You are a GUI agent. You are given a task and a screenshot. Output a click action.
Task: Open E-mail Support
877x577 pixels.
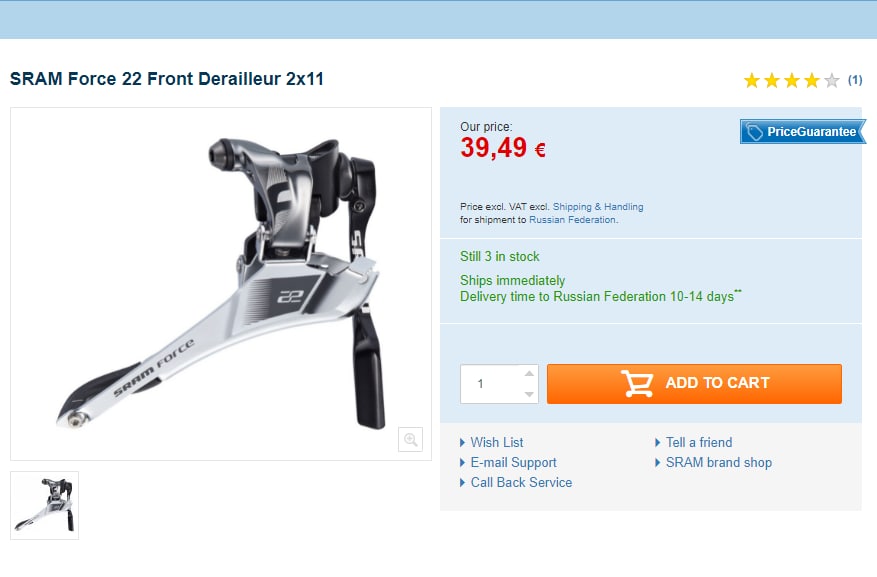513,463
